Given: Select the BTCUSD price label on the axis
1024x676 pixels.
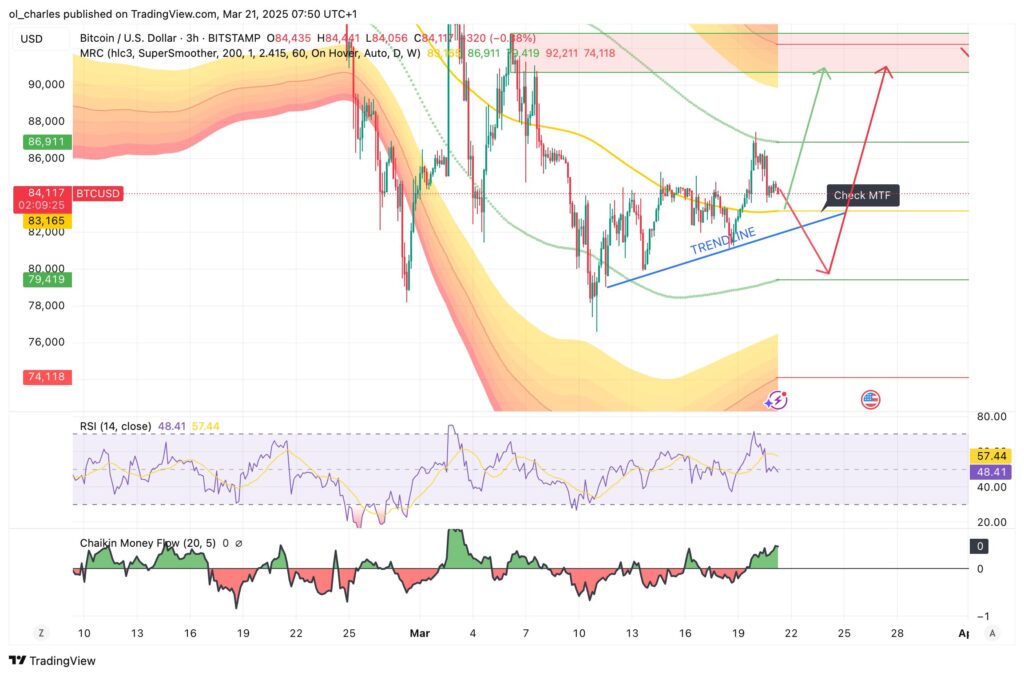Looking at the screenshot, I should click(96, 193).
